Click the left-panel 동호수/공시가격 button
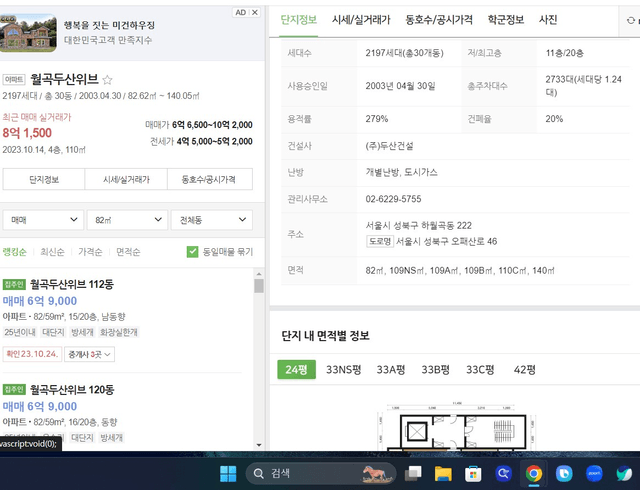This screenshot has width=640, height=490. click(x=210, y=179)
